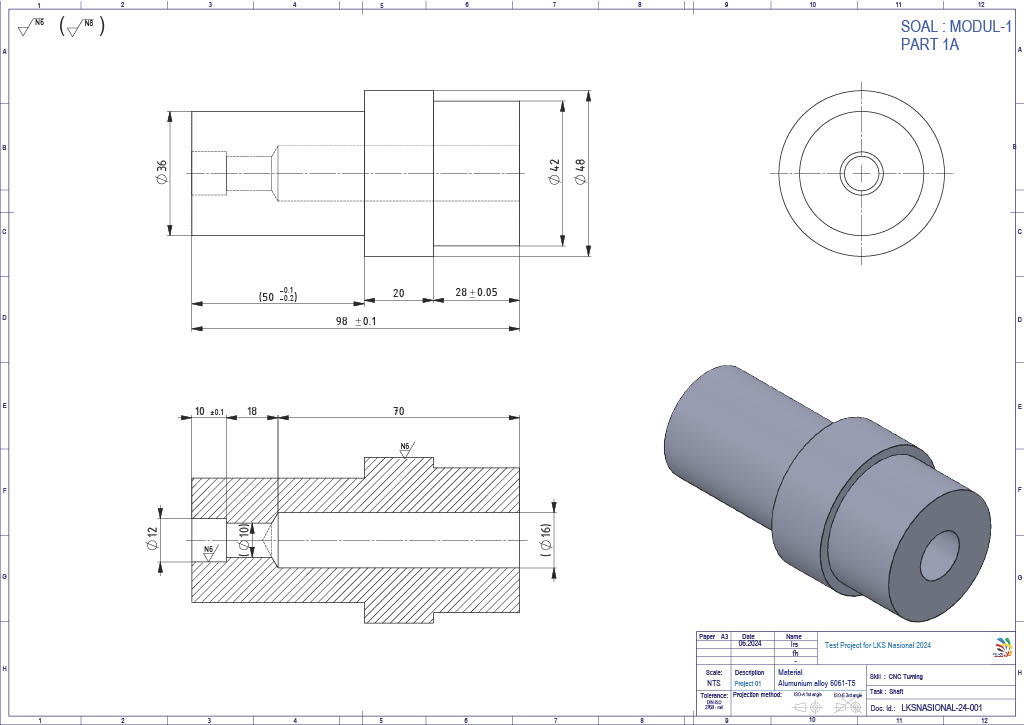Select the 98 ±0.1 overall length dimension
This screenshot has width=1024, height=725.
pyautogui.click(x=356, y=321)
